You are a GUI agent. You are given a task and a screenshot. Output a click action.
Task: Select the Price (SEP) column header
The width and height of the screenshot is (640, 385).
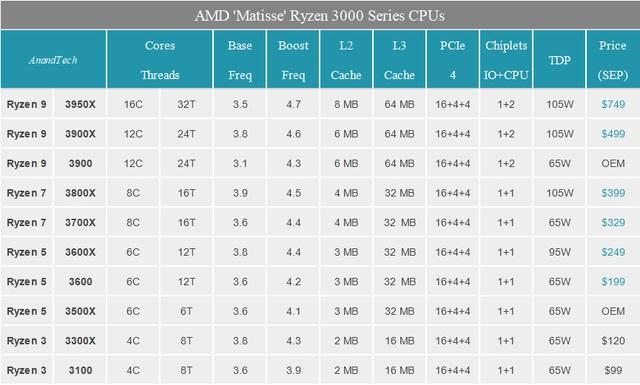pyautogui.click(x=613, y=60)
